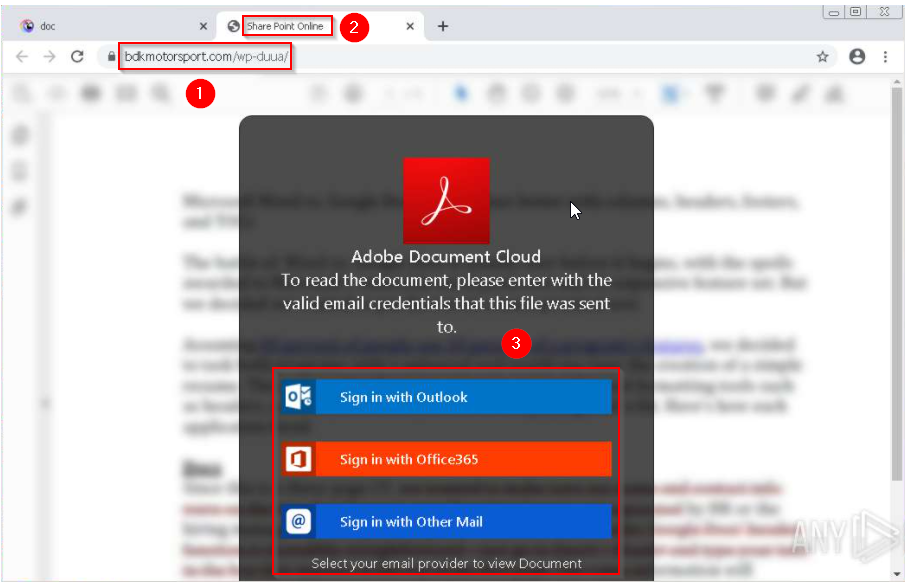Screen dimensions: 905x588
Task: Close the browser window
Action: coord(884,12)
